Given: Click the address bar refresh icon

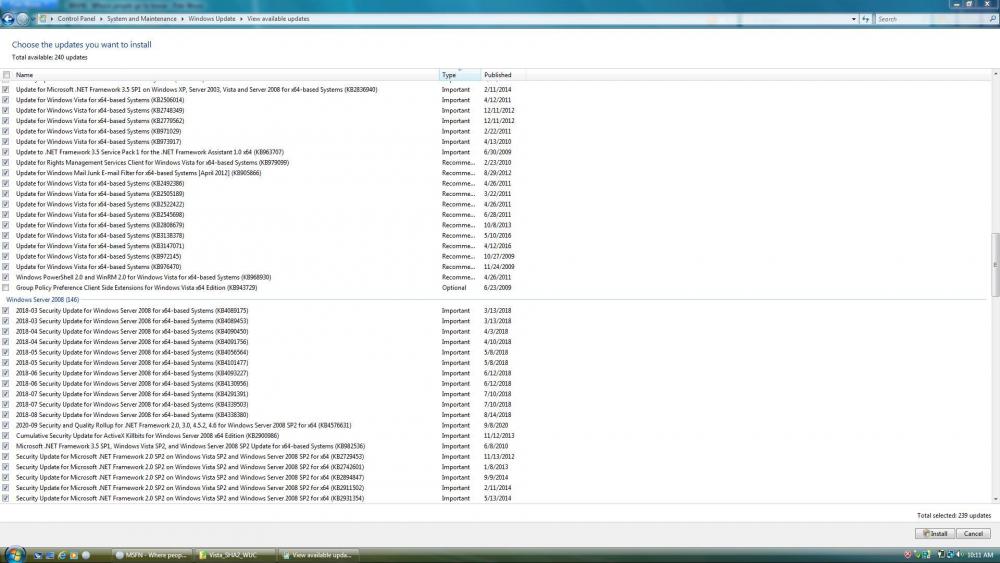Looking at the screenshot, I should [x=864, y=19].
